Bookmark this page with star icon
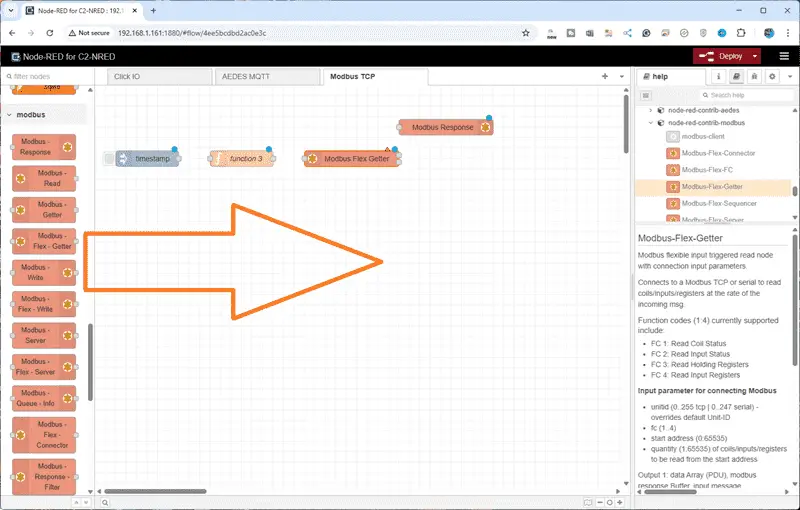 pyautogui.click(x=526, y=33)
